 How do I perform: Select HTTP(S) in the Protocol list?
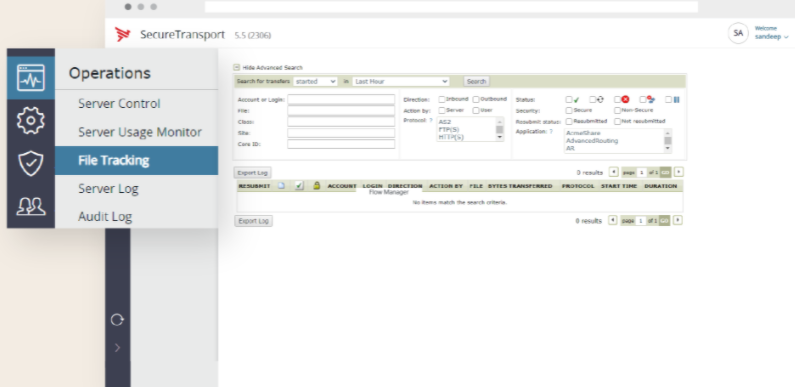(450, 137)
